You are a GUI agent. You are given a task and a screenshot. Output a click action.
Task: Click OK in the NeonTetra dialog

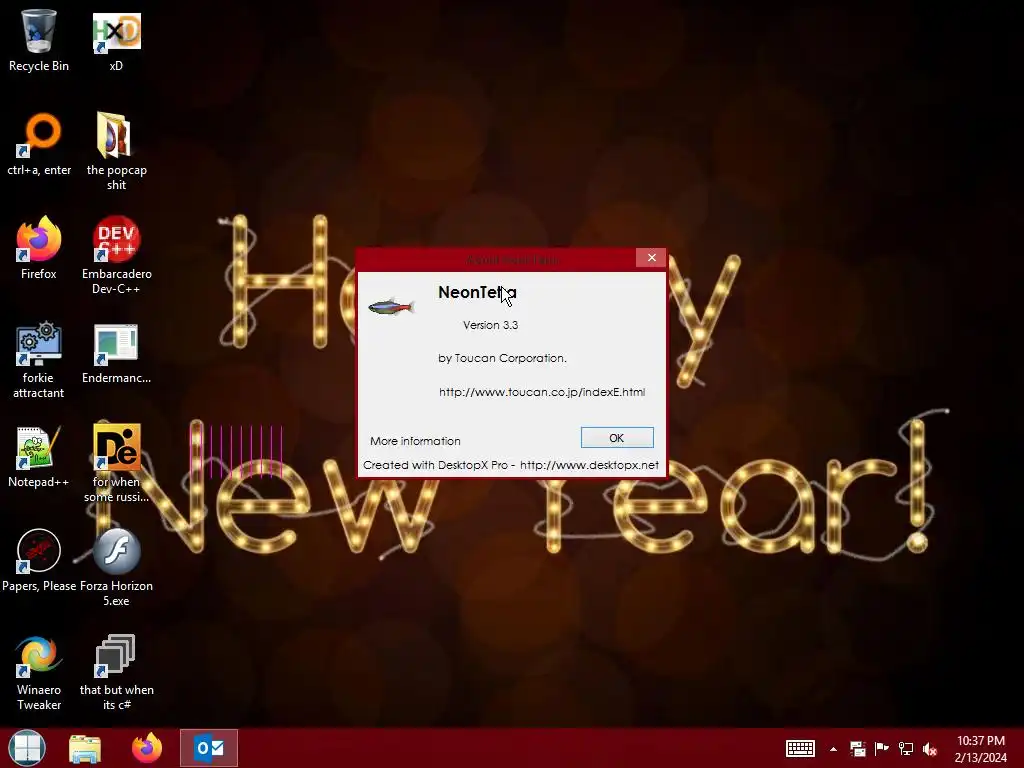617,438
